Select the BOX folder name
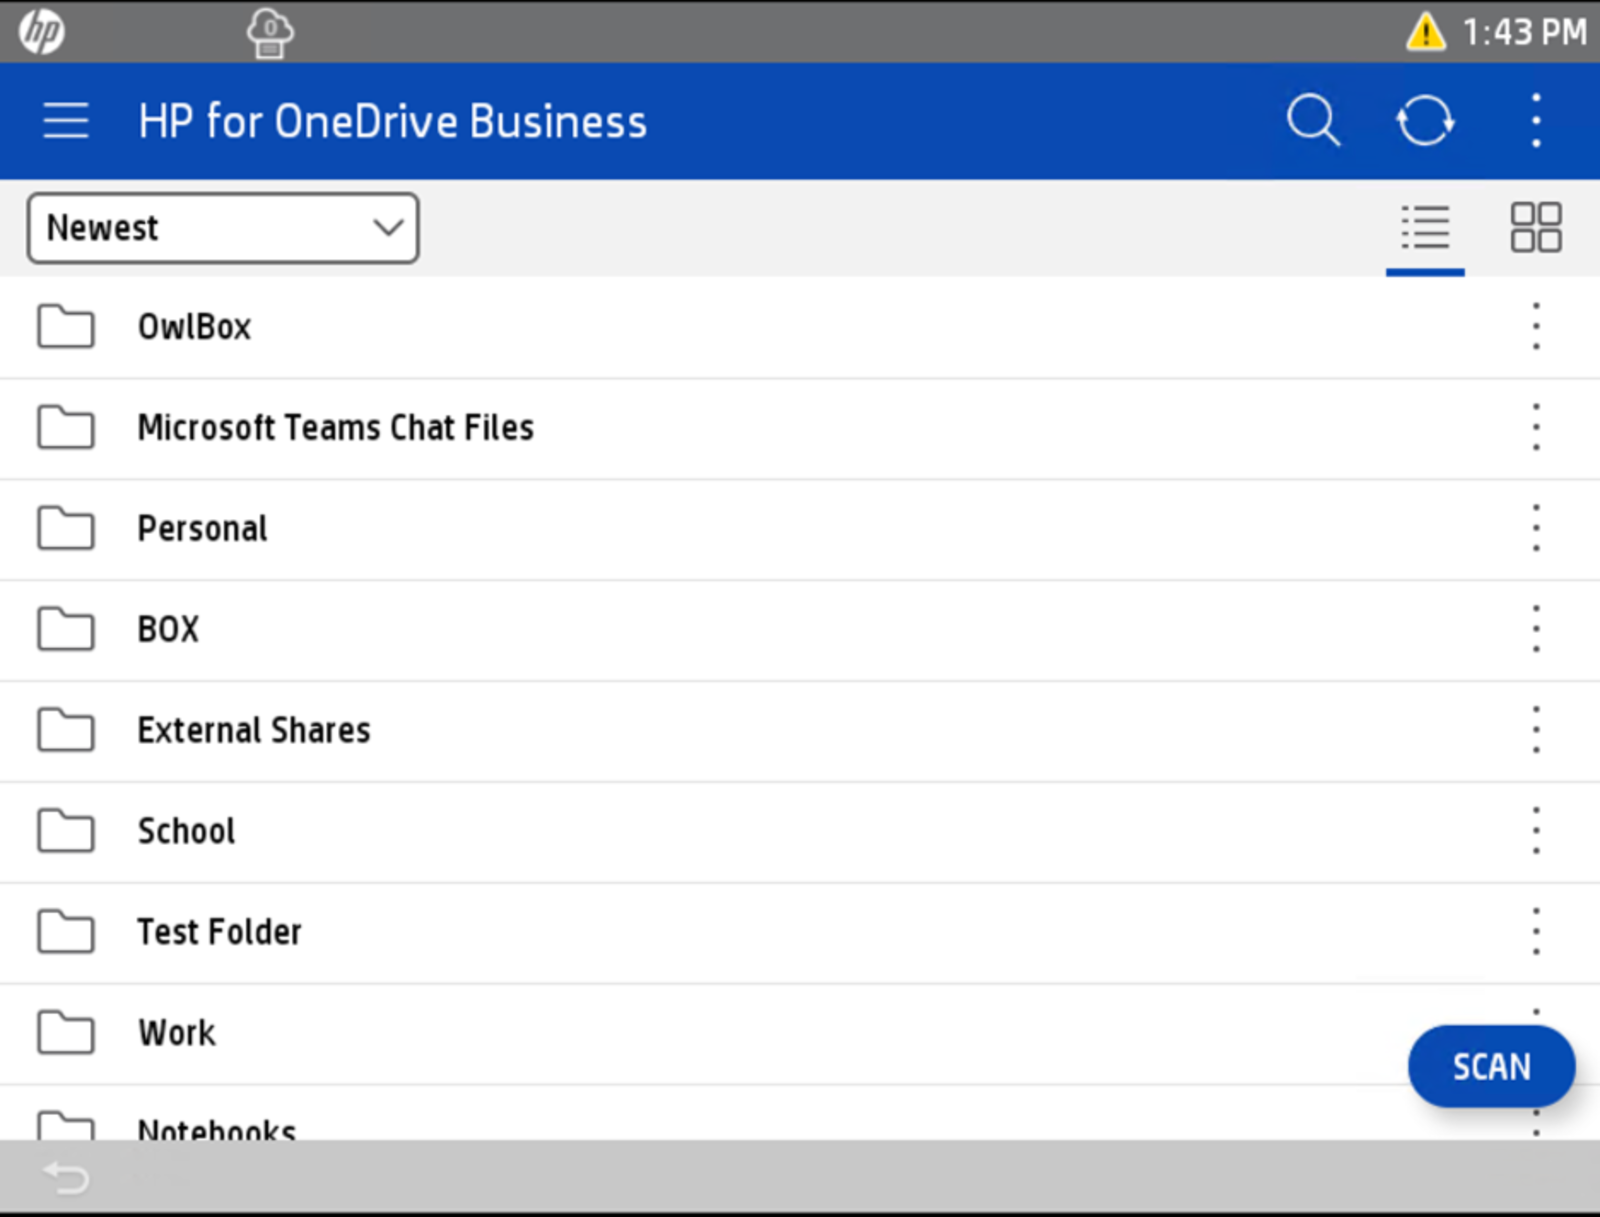The width and height of the screenshot is (1600, 1217). click(168, 629)
